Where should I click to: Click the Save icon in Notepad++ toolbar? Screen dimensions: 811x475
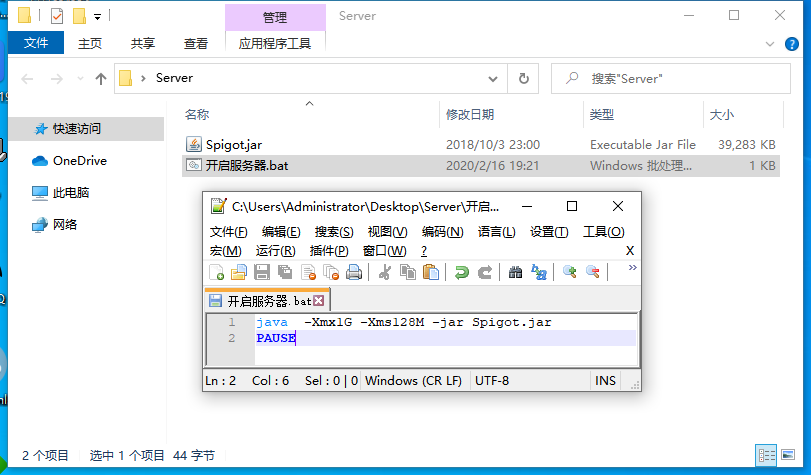pyautogui.click(x=262, y=272)
